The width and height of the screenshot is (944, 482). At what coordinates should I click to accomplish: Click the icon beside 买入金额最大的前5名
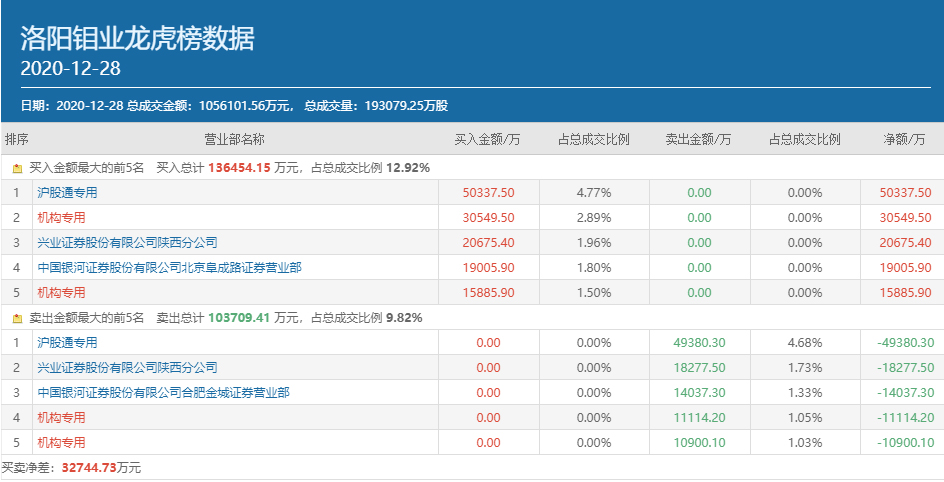pyautogui.click(x=17, y=168)
